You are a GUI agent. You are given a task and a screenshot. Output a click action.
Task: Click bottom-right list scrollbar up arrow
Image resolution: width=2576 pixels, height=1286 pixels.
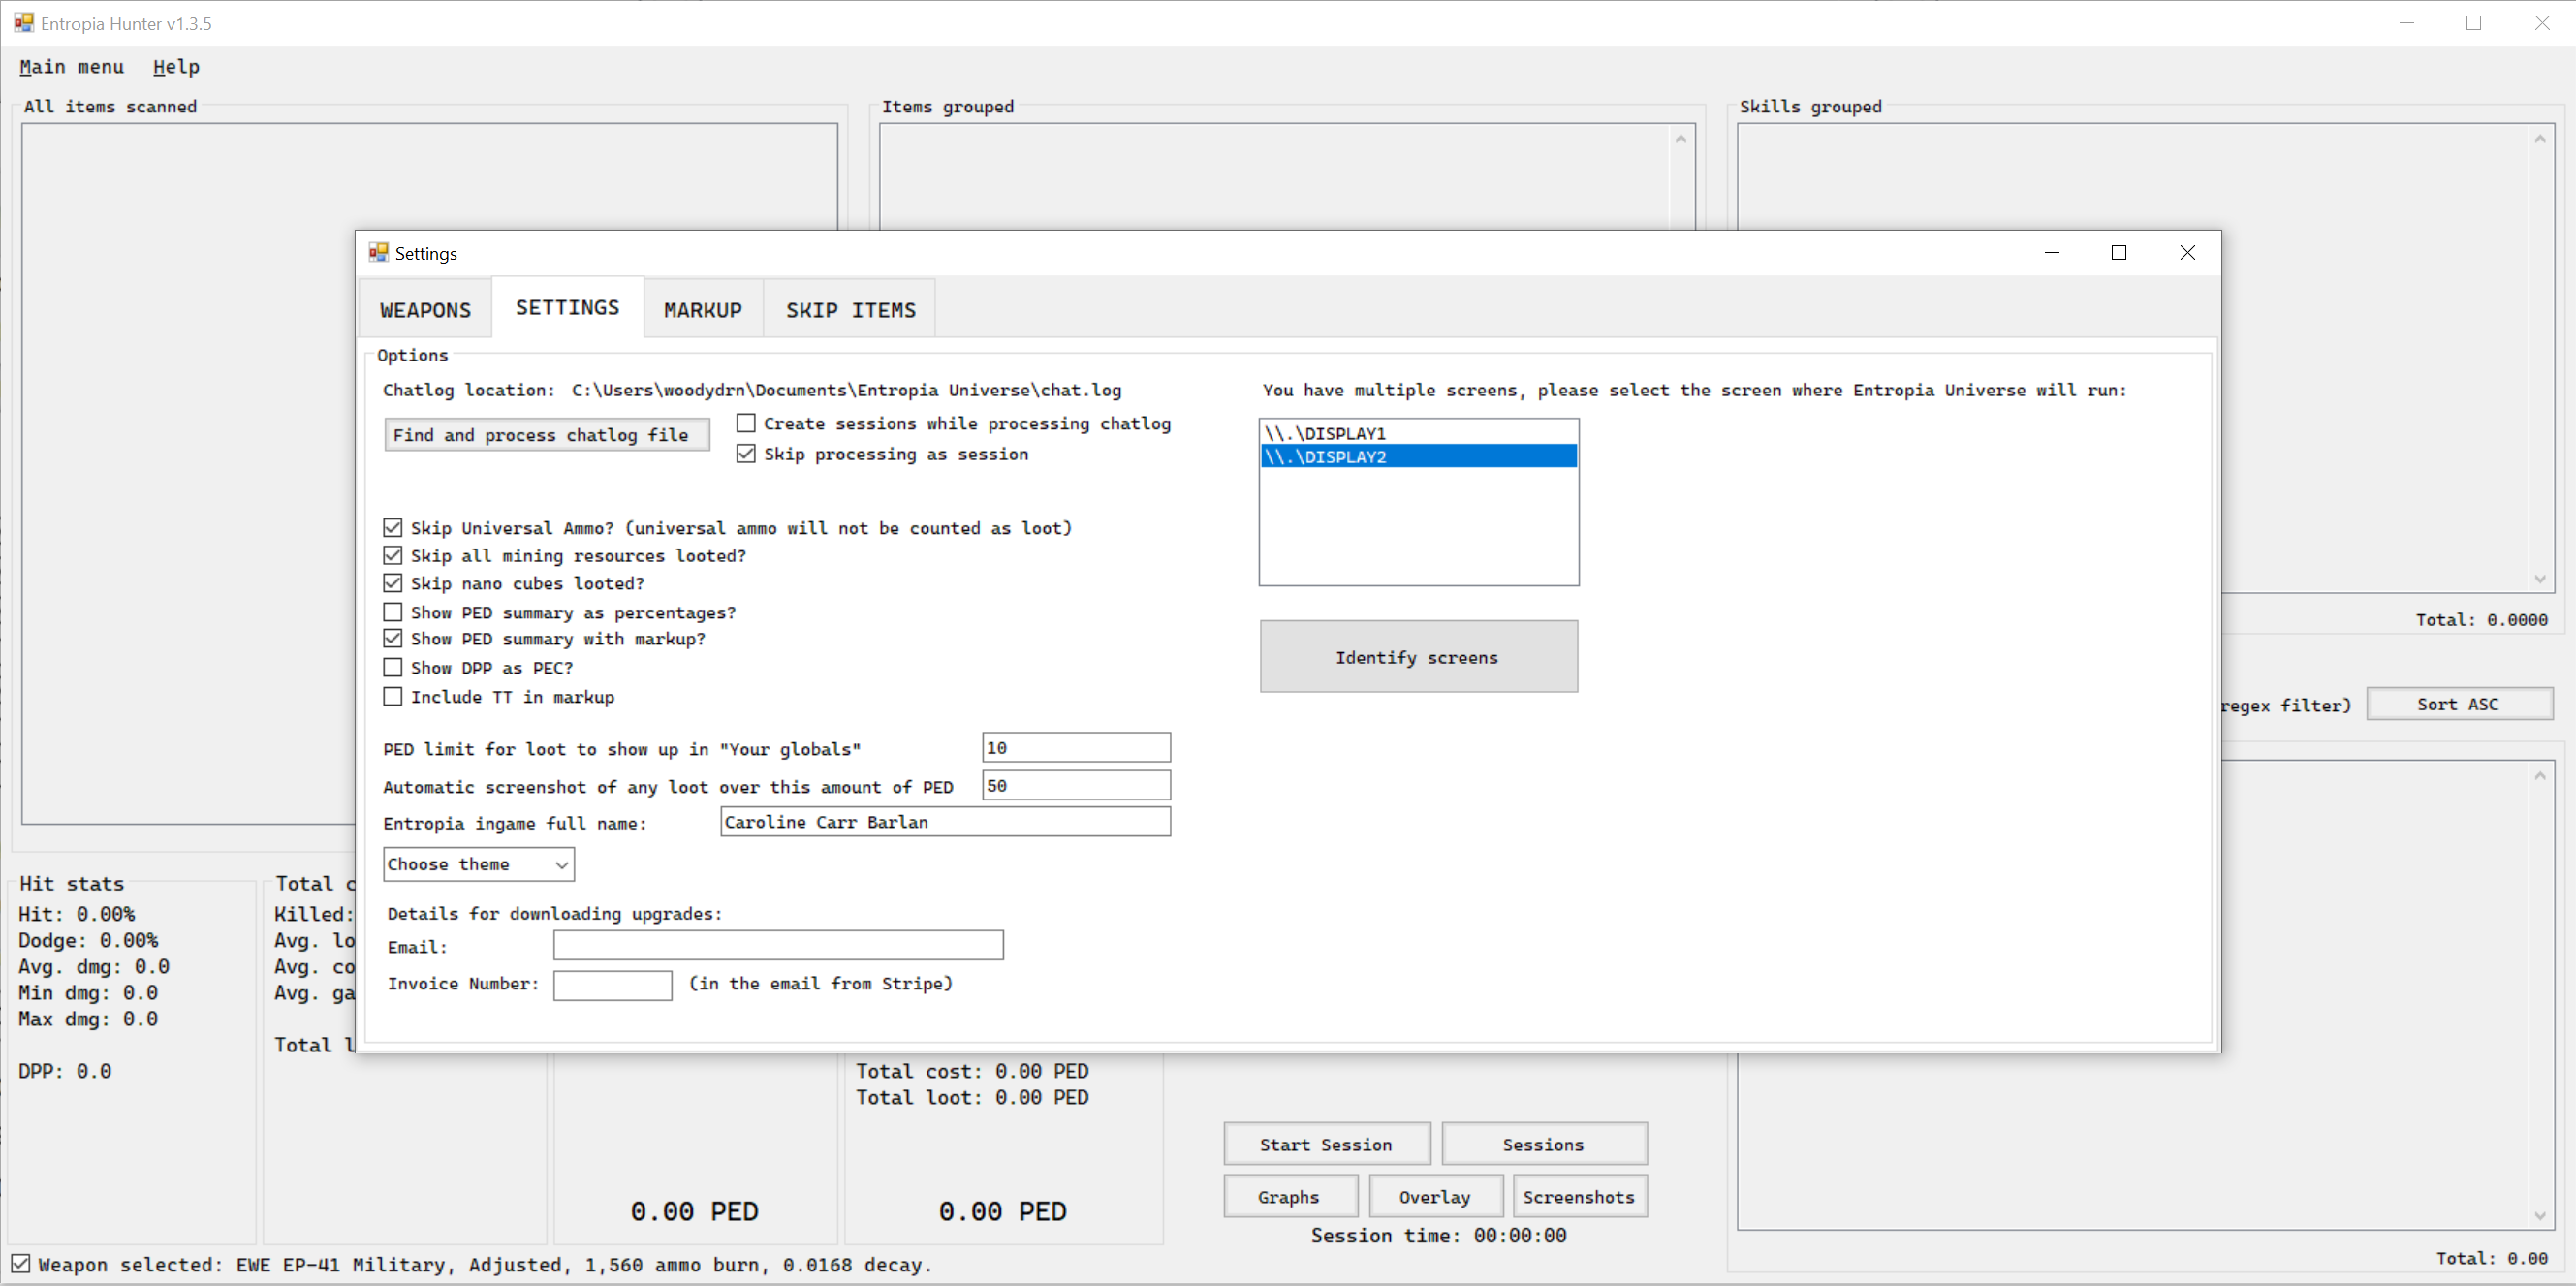point(2540,776)
